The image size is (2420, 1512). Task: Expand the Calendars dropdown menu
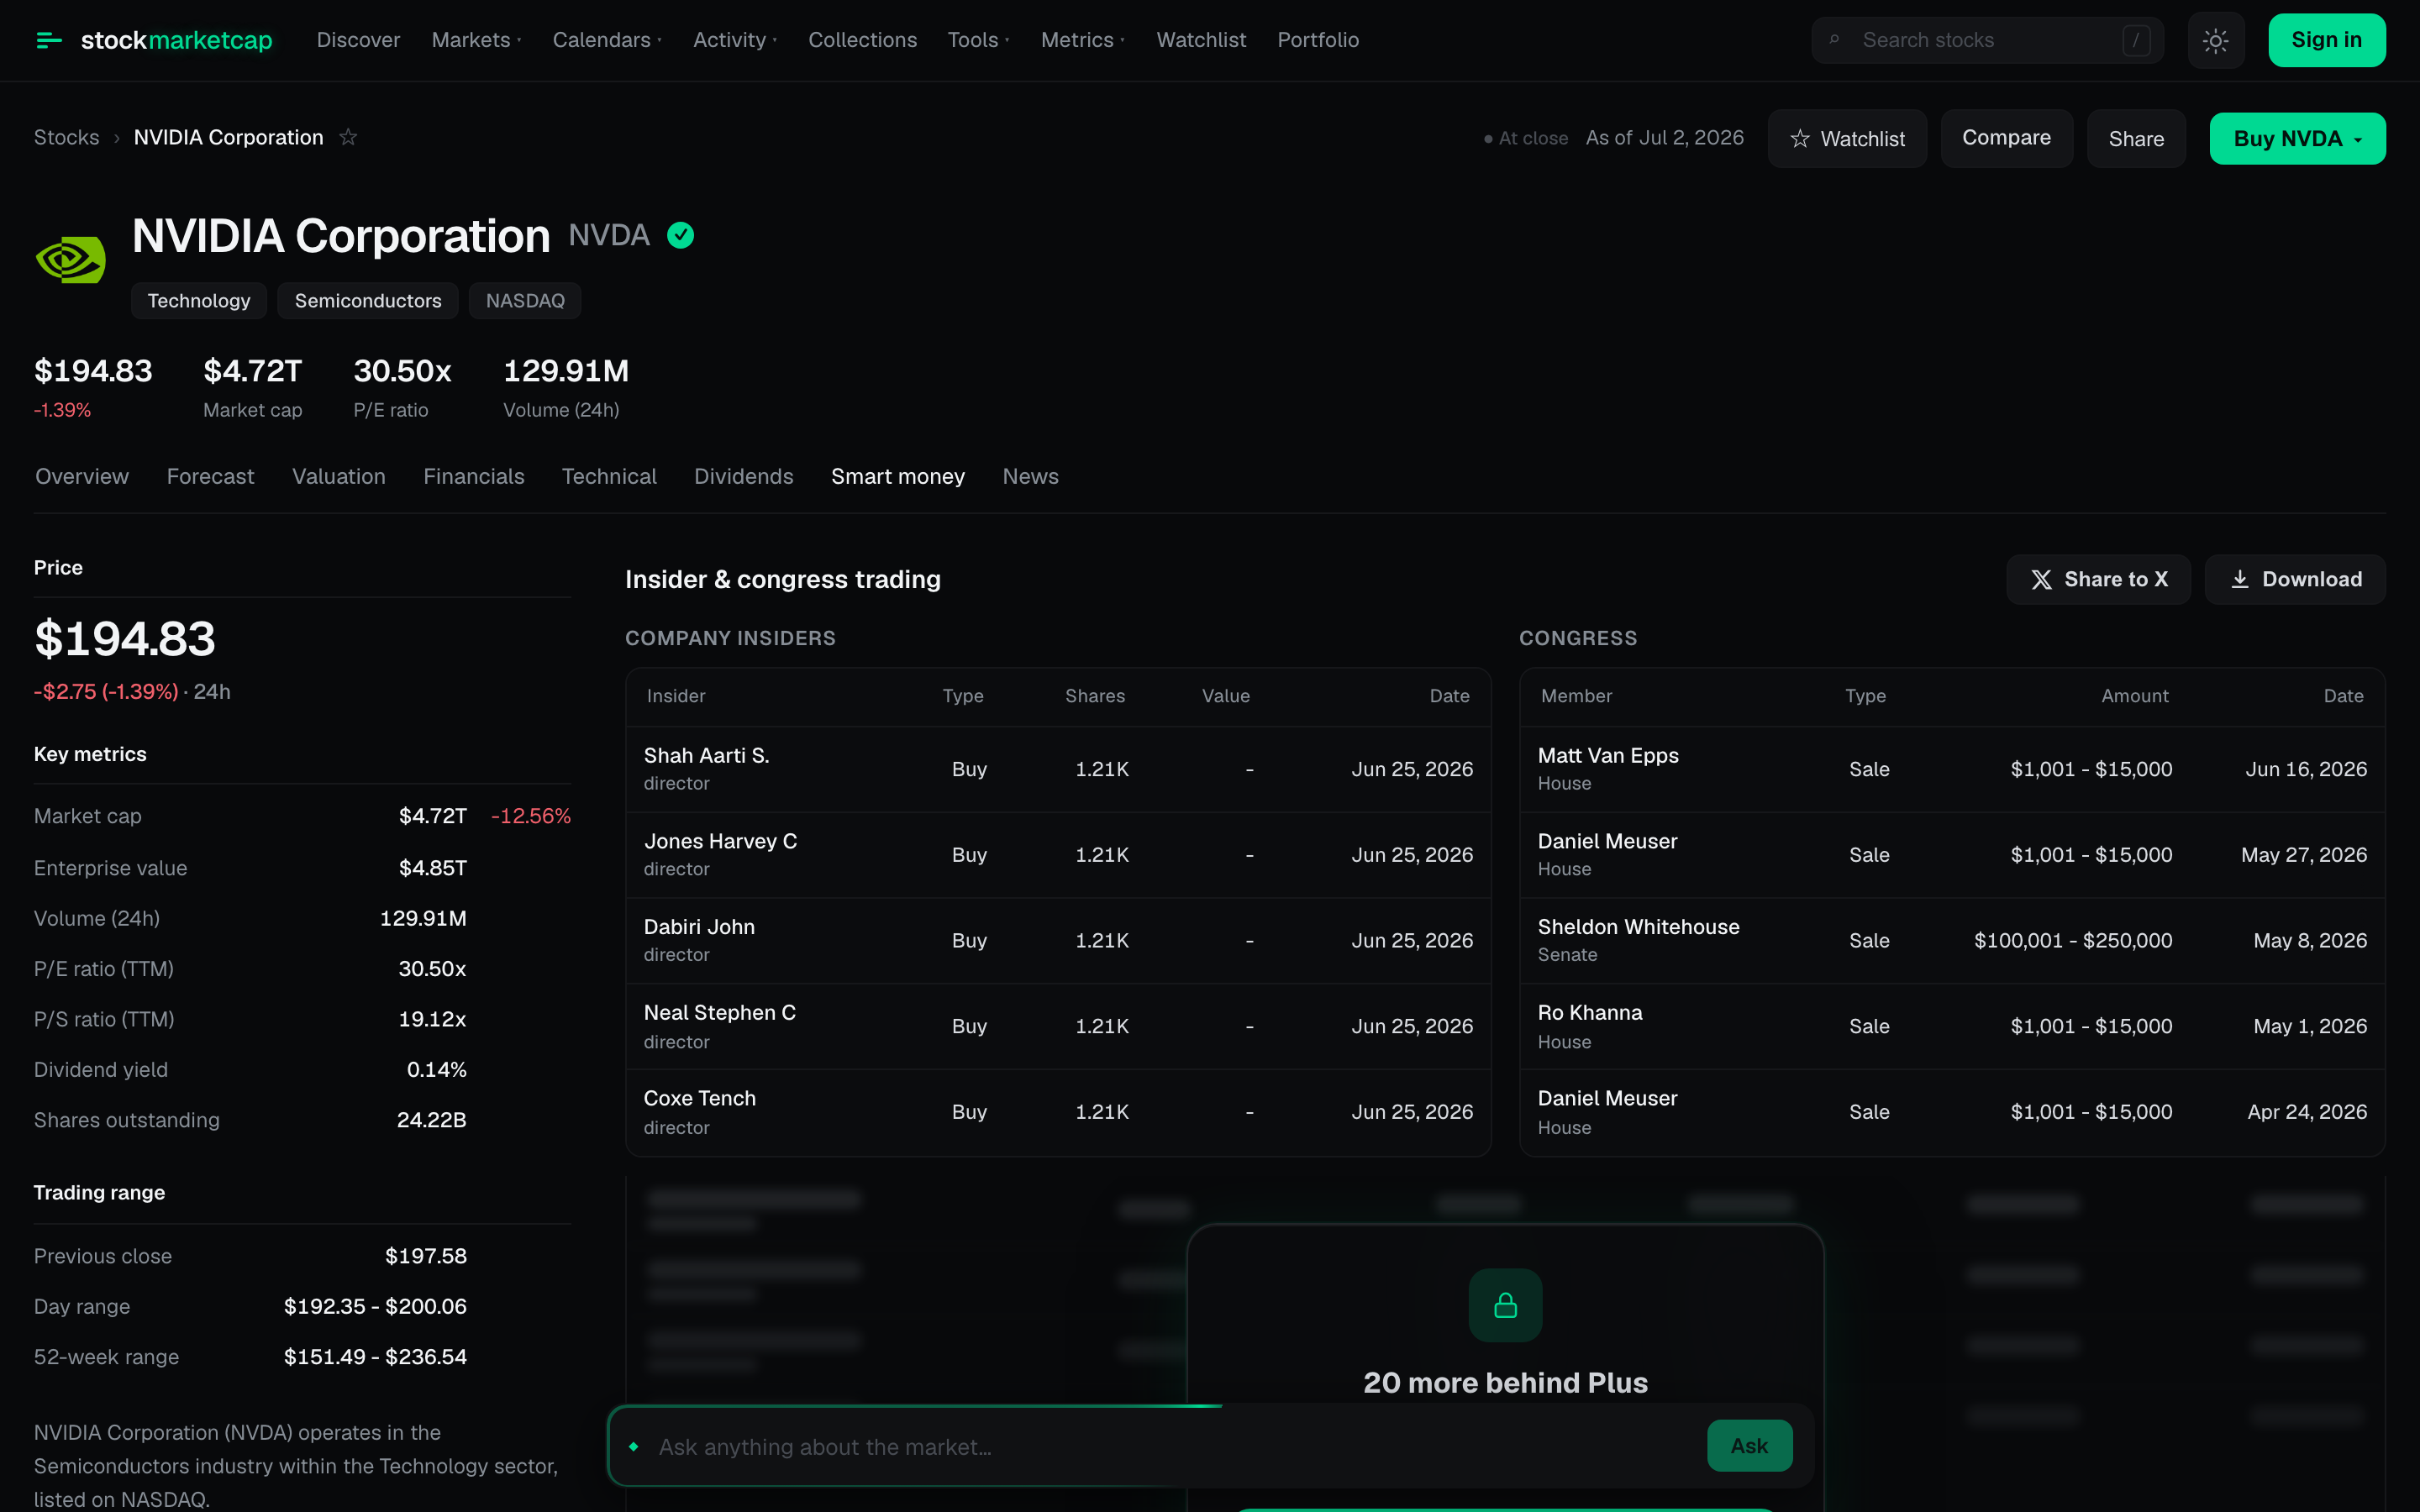point(607,40)
